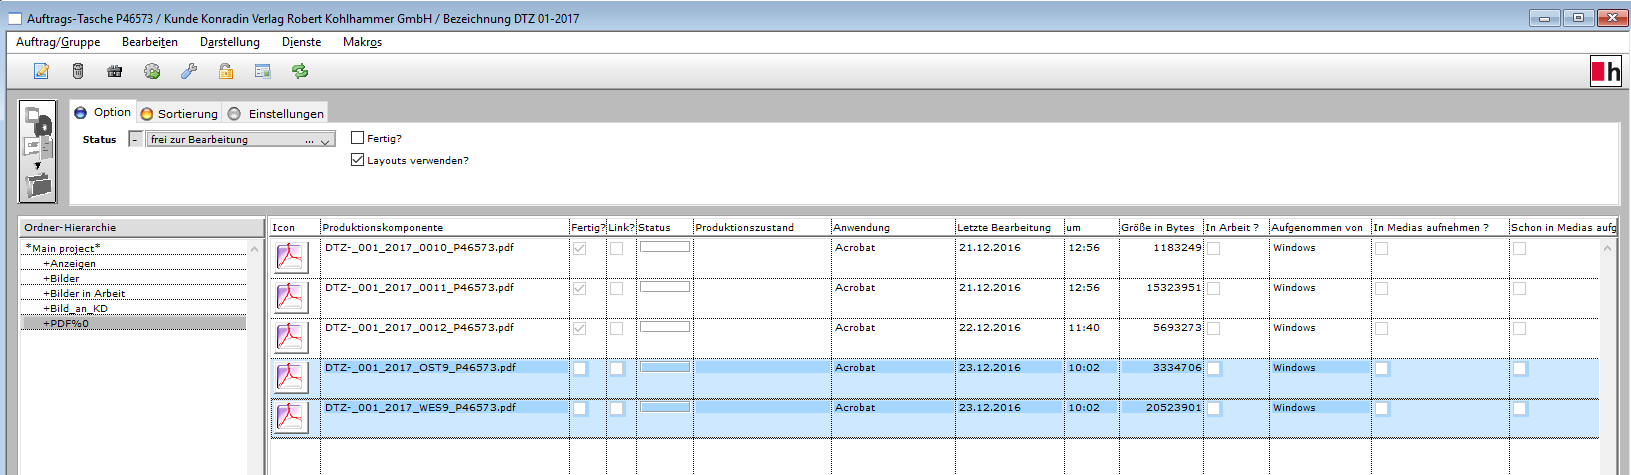1631x475 pixels.
Task: Click the gear with green arrow icon
Action: [152, 71]
